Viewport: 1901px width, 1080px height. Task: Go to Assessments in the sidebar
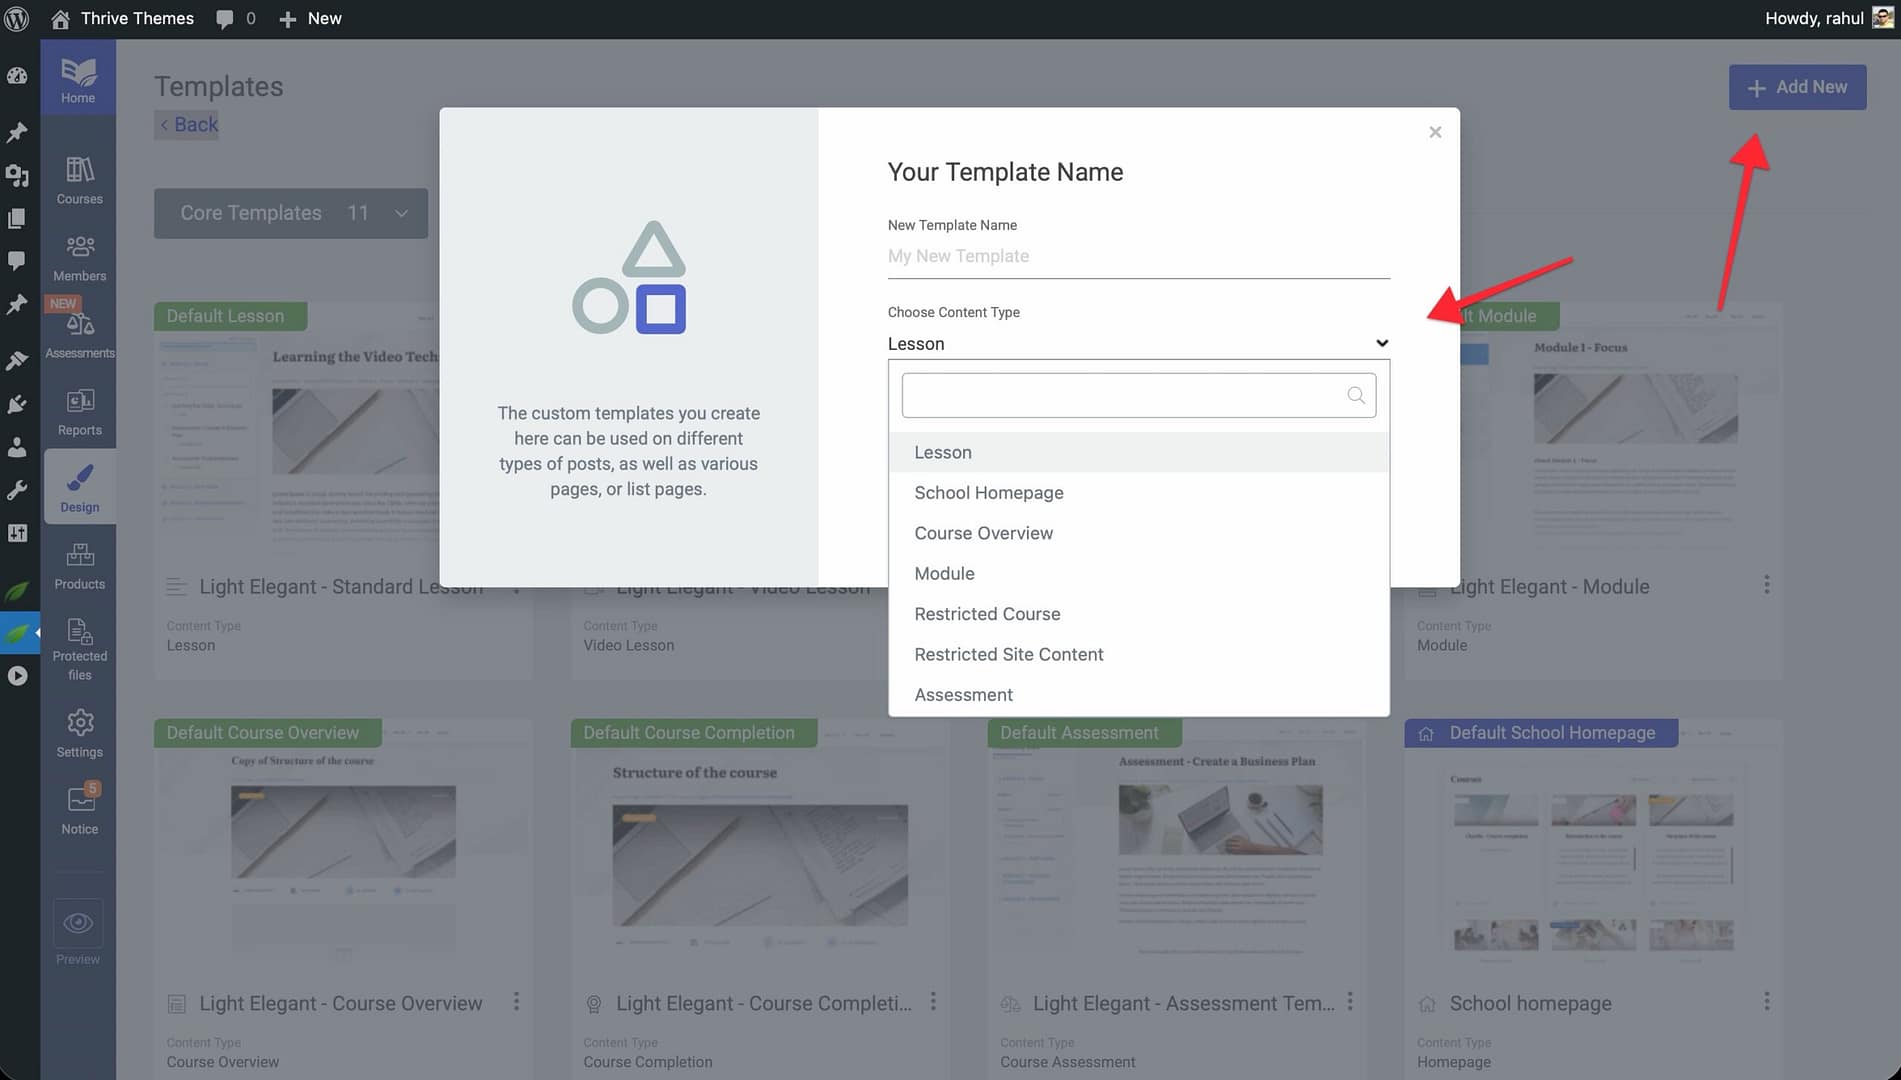click(79, 334)
